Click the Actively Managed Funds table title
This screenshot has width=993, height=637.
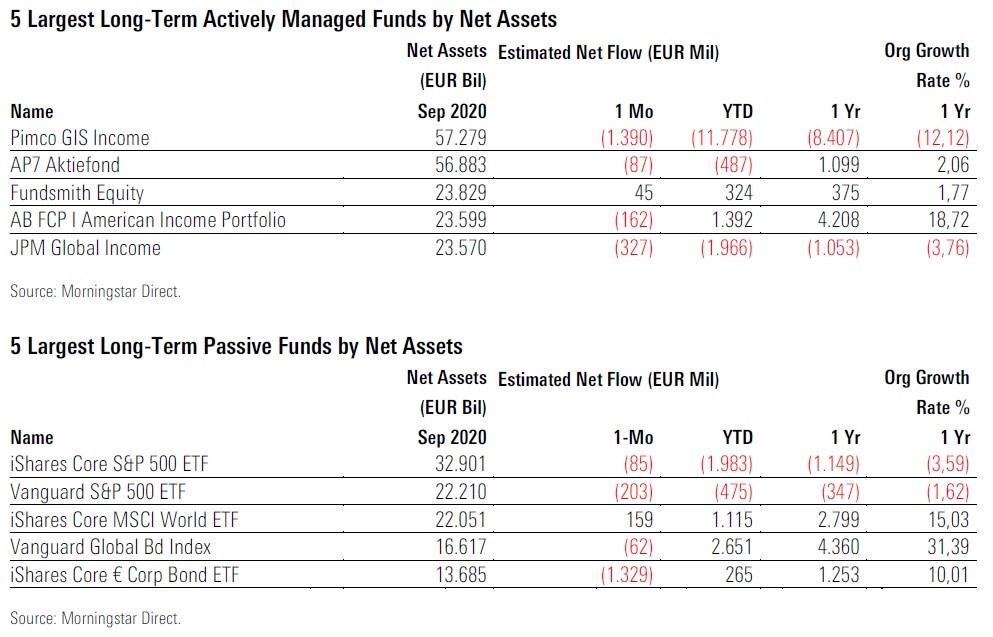coord(284,19)
